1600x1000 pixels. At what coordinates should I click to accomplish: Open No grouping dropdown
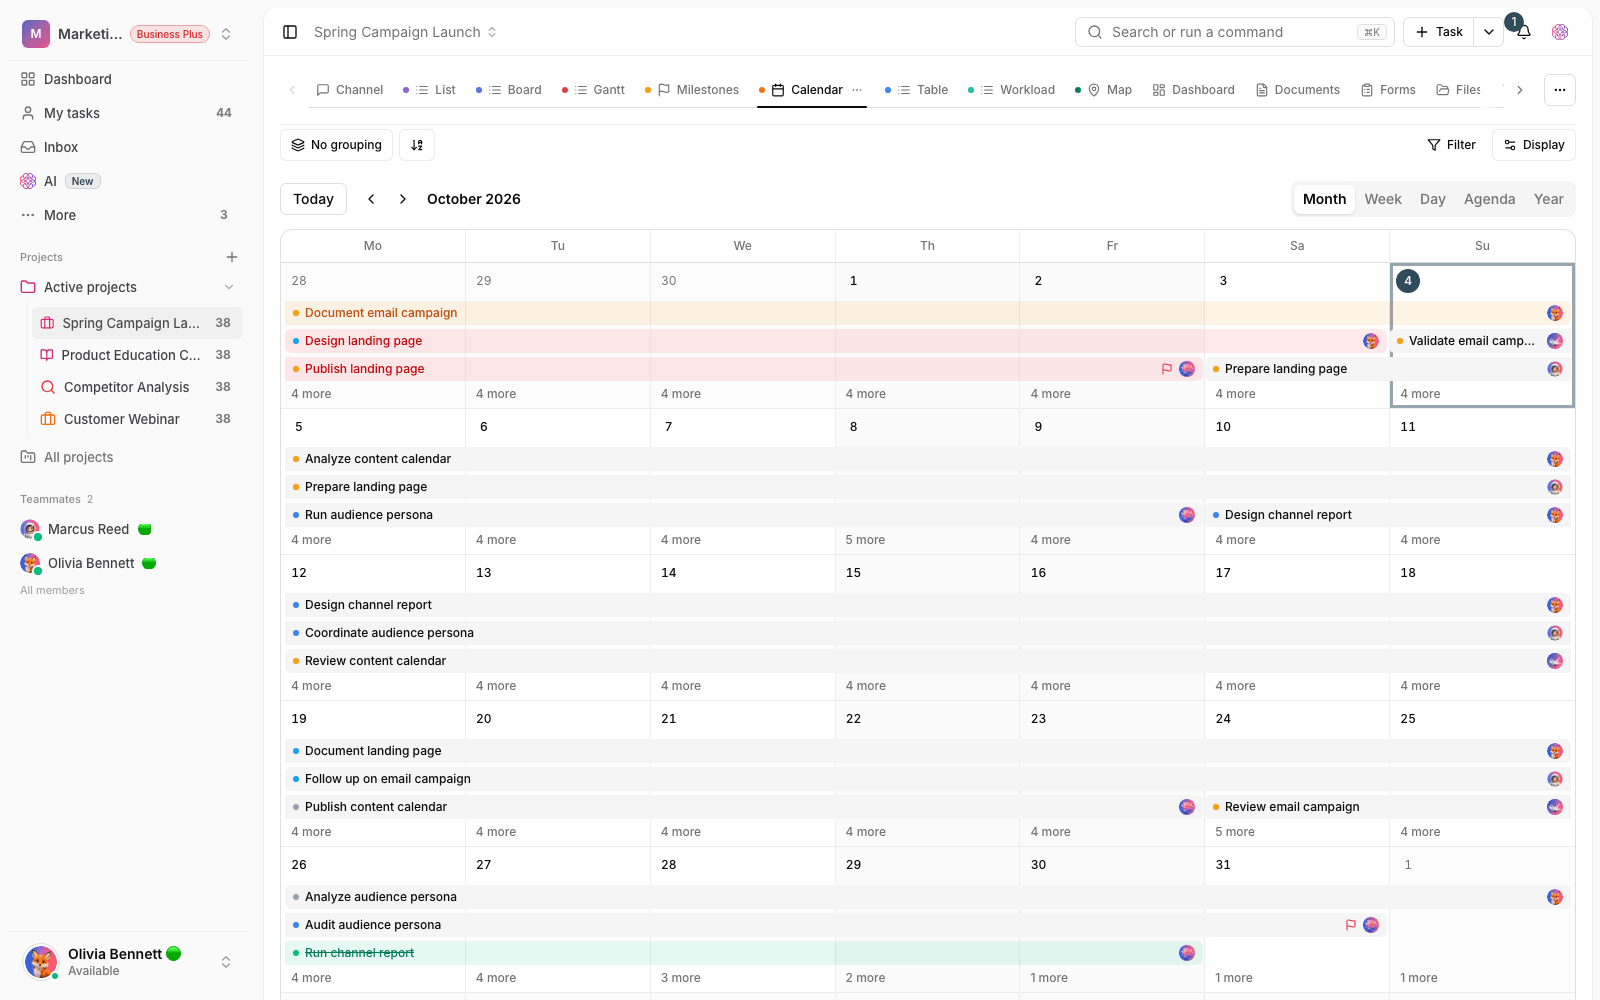[336, 145]
